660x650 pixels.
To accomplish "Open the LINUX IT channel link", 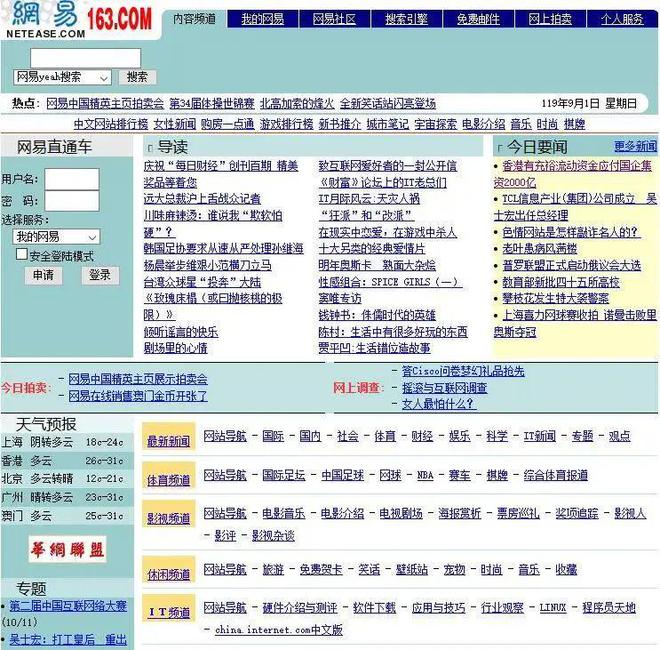I will 553,607.
